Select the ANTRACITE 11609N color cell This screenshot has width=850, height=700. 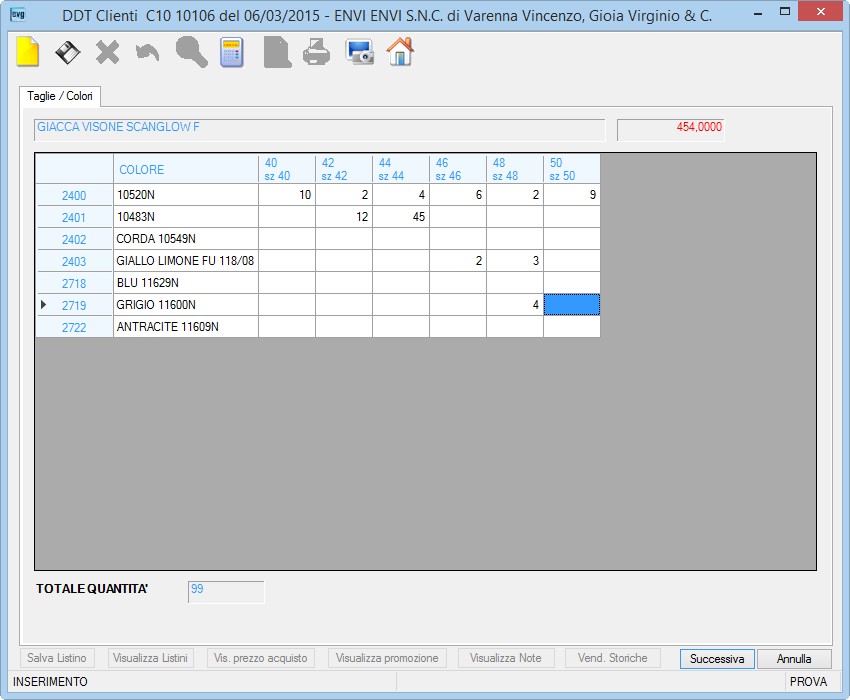click(x=186, y=327)
